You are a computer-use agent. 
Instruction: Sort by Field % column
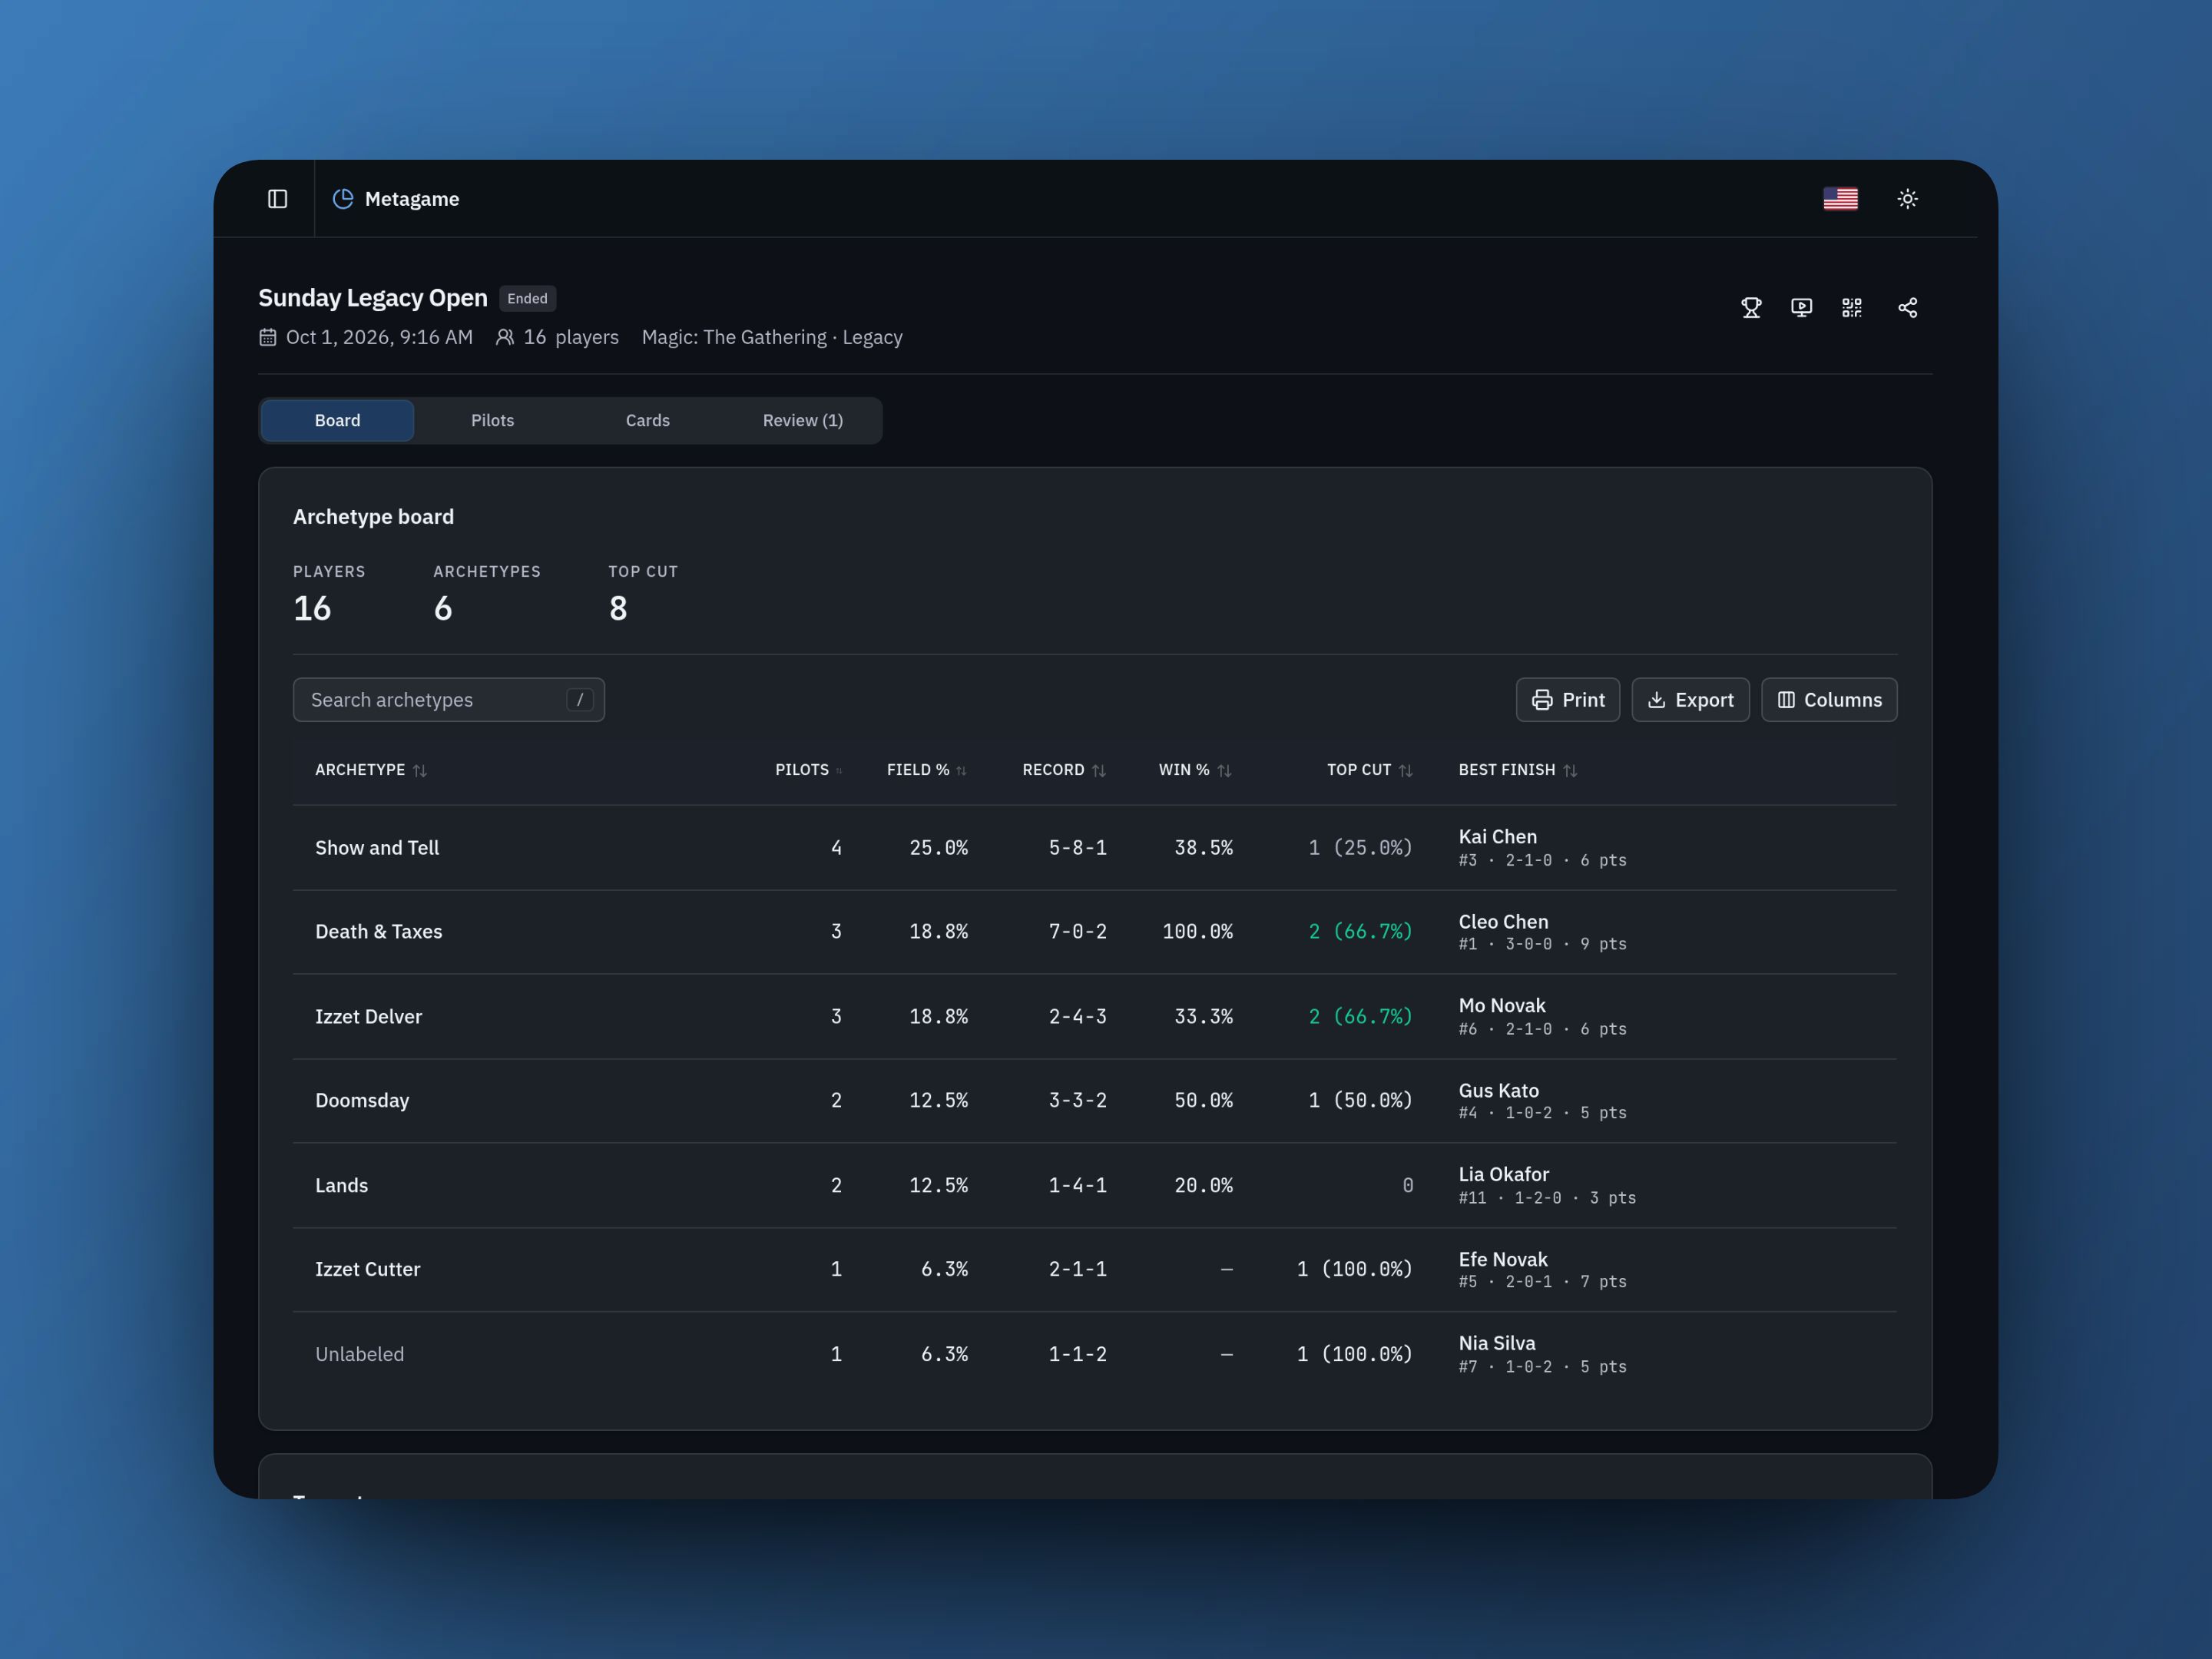pyautogui.click(x=927, y=770)
